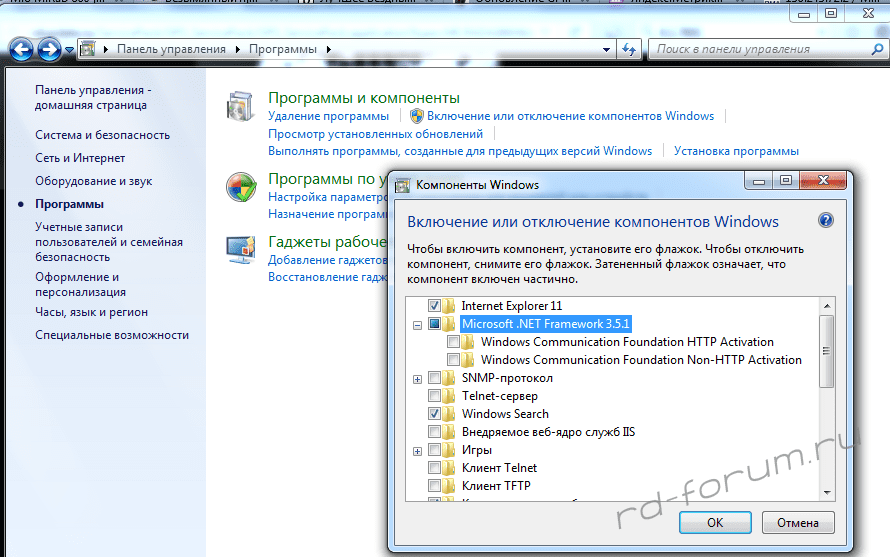Expand the Игры tree node
Image resolution: width=890 pixels, height=557 pixels.
click(x=417, y=451)
